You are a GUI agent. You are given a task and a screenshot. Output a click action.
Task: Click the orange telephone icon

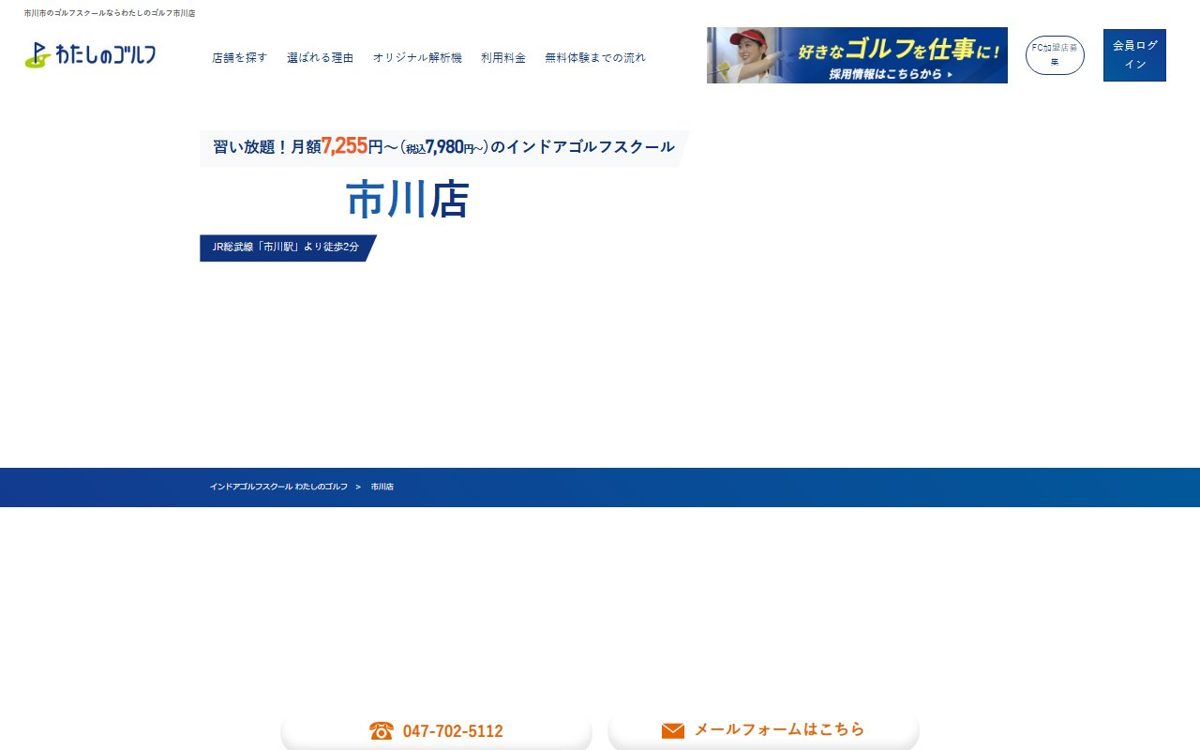(x=381, y=731)
